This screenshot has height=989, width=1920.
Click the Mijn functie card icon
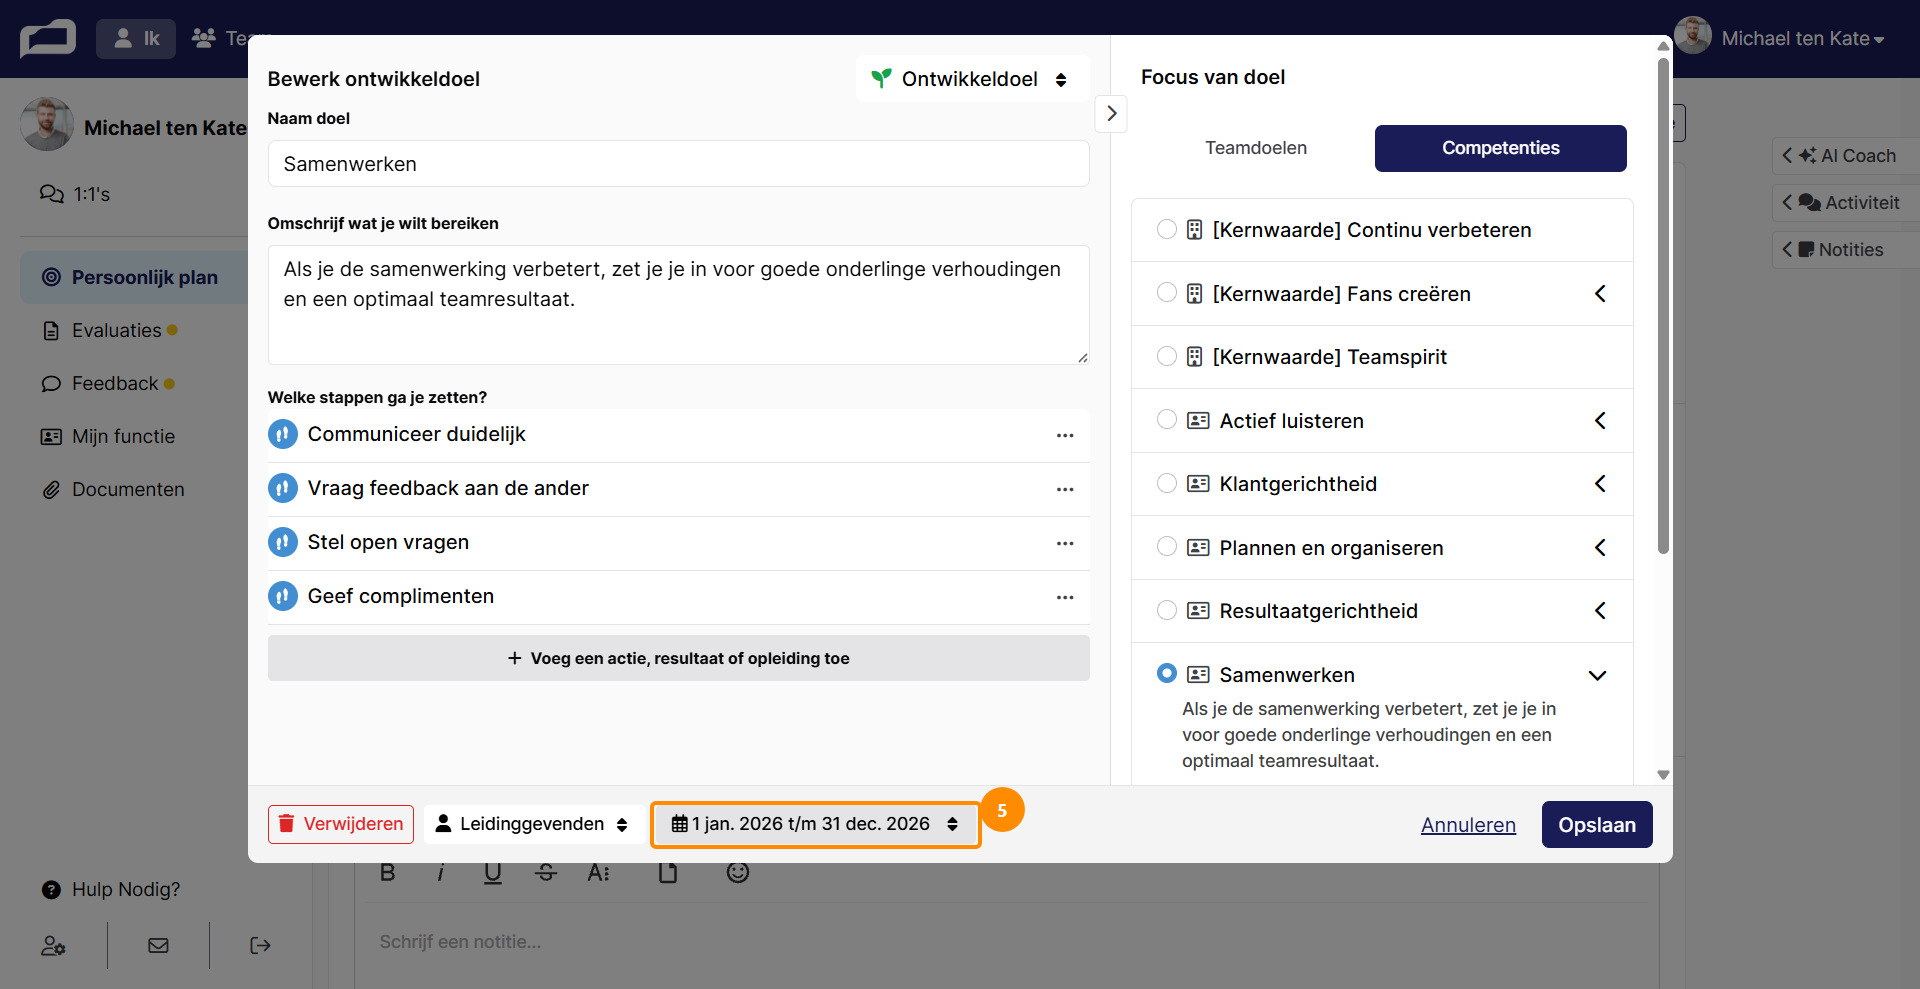(51, 437)
